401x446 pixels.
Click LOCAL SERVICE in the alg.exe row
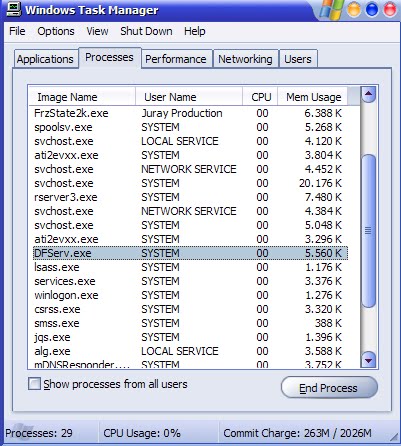point(180,351)
